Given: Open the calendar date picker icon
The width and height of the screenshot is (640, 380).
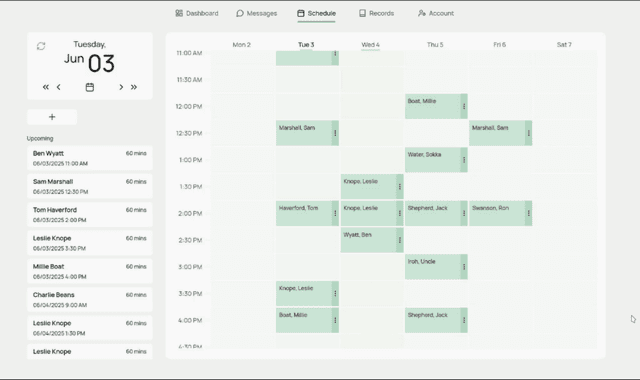Looking at the screenshot, I should point(90,87).
